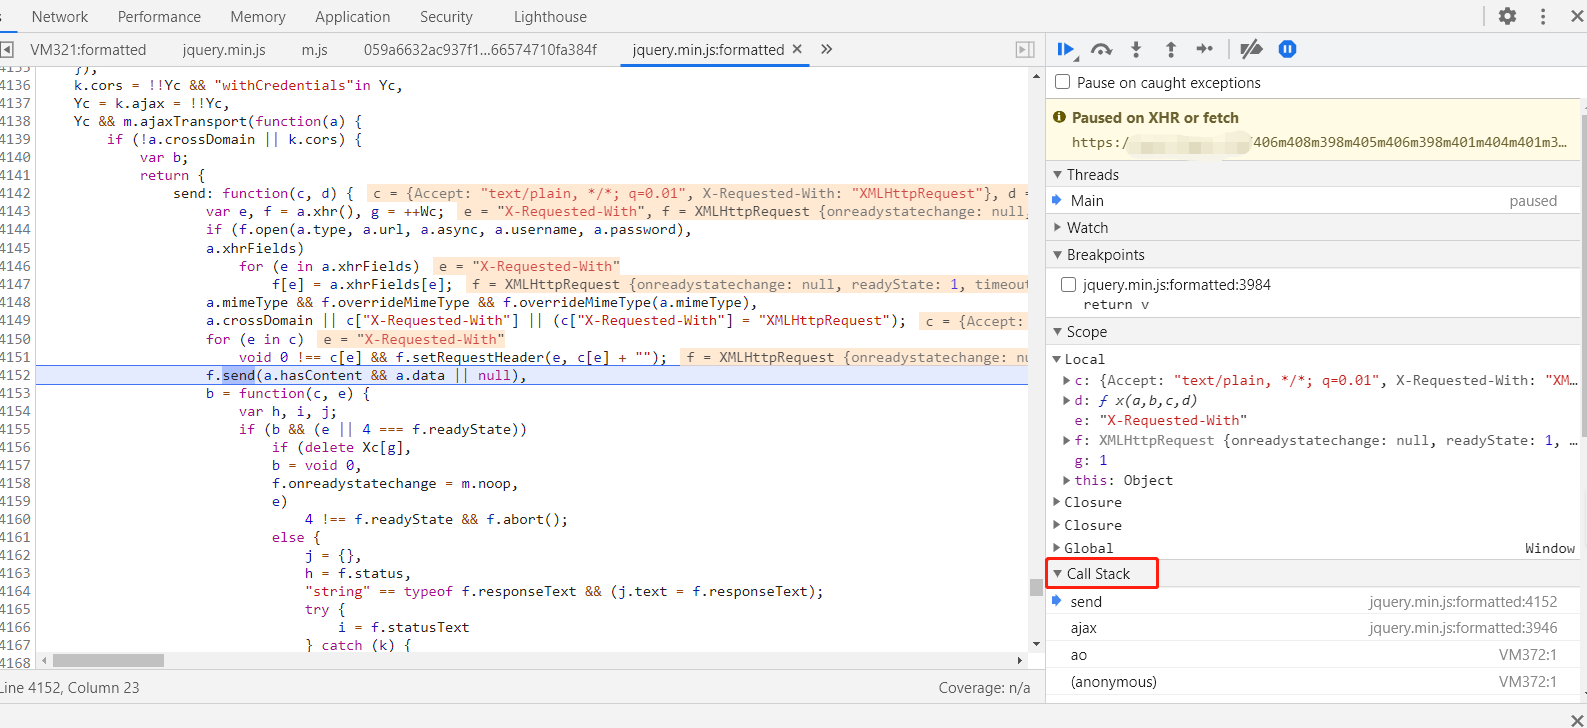Image resolution: width=1587 pixels, height=728 pixels.
Task: Open the m.js file tab
Action: 314,49
